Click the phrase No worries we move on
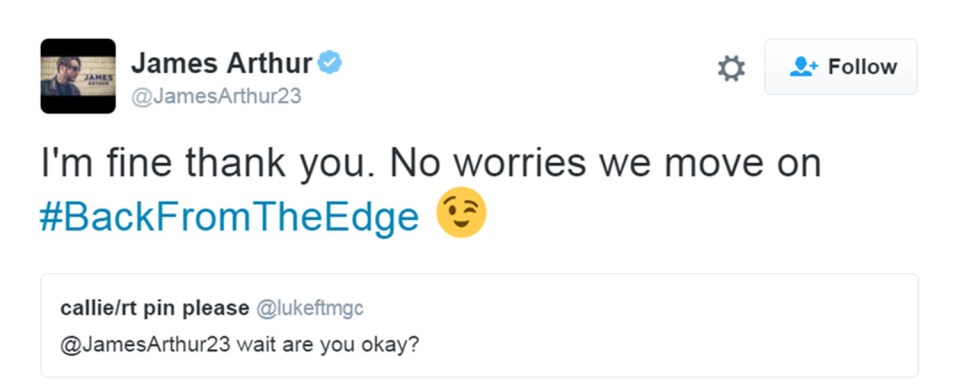 click(606, 163)
